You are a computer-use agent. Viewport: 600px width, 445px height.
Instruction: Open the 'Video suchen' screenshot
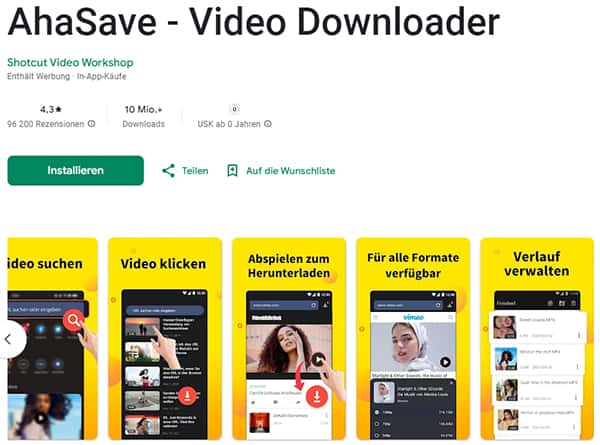click(x=53, y=339)
